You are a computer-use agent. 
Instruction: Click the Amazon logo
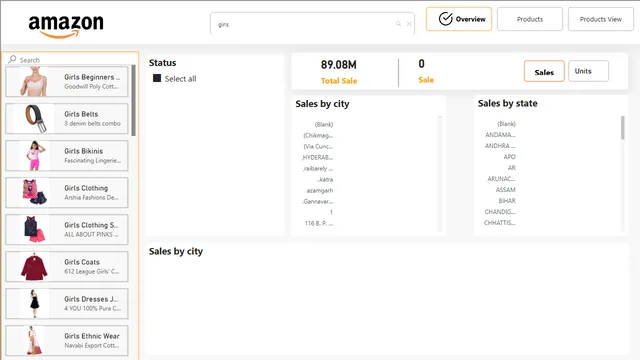point(66,26)
